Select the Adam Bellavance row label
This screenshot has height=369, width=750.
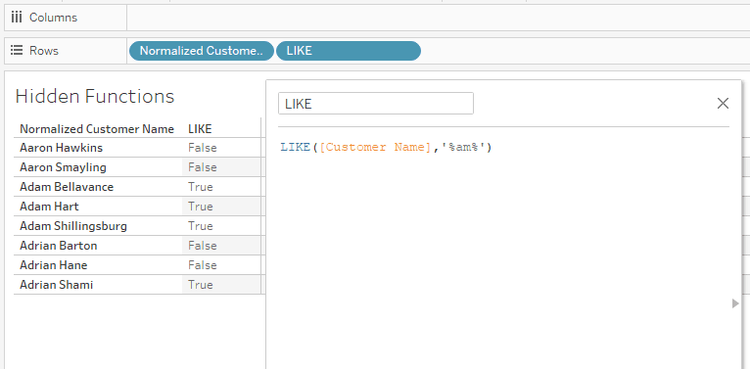(x=66, y=187)
